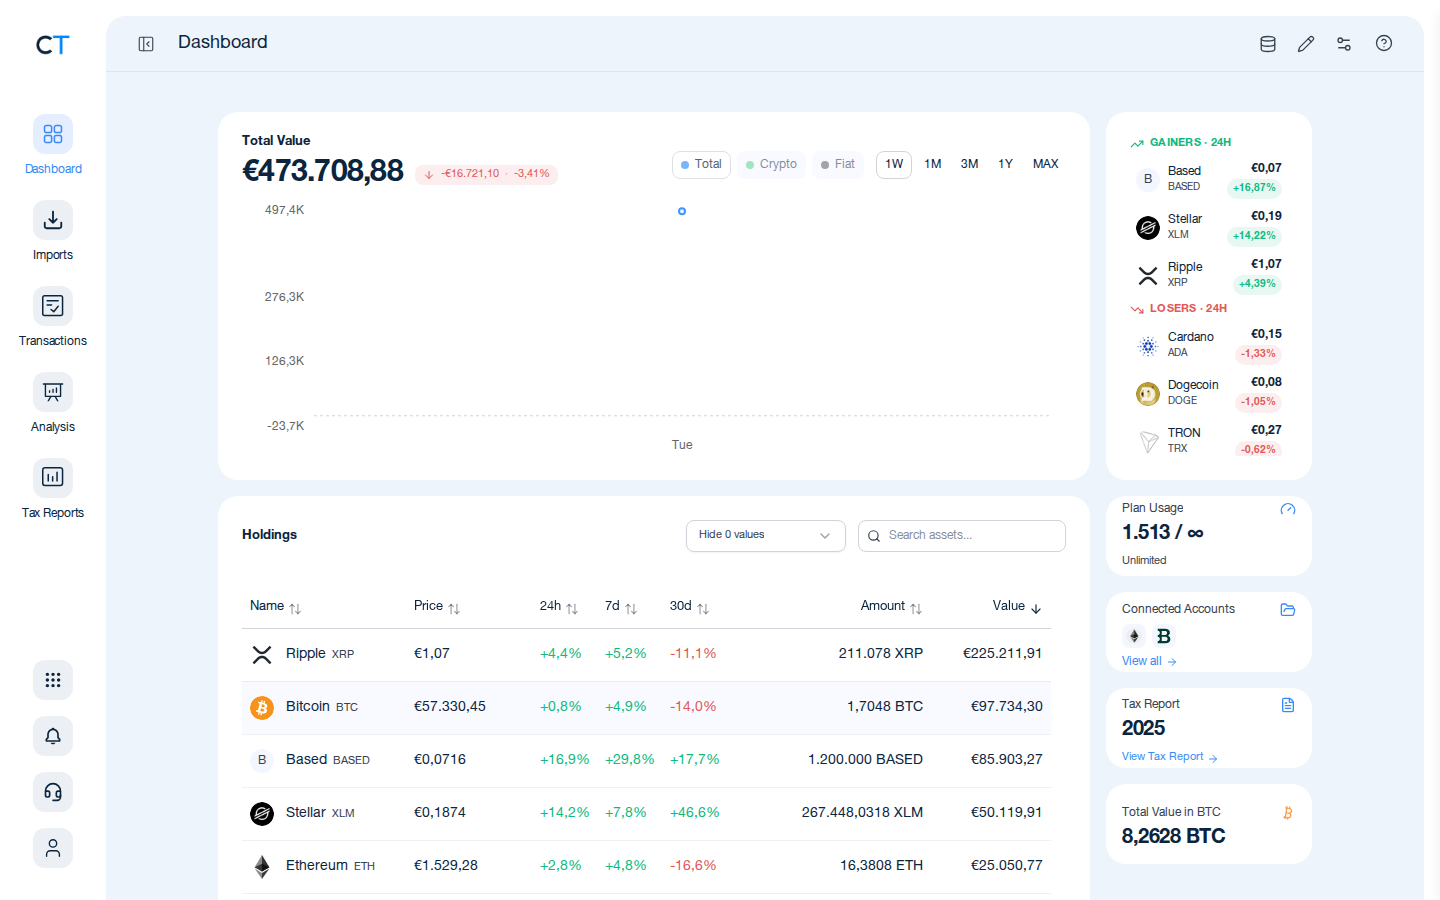Open the Based BASED holdings row
The width and height of the screenshot is (1440, 900).
pos(646,760)
